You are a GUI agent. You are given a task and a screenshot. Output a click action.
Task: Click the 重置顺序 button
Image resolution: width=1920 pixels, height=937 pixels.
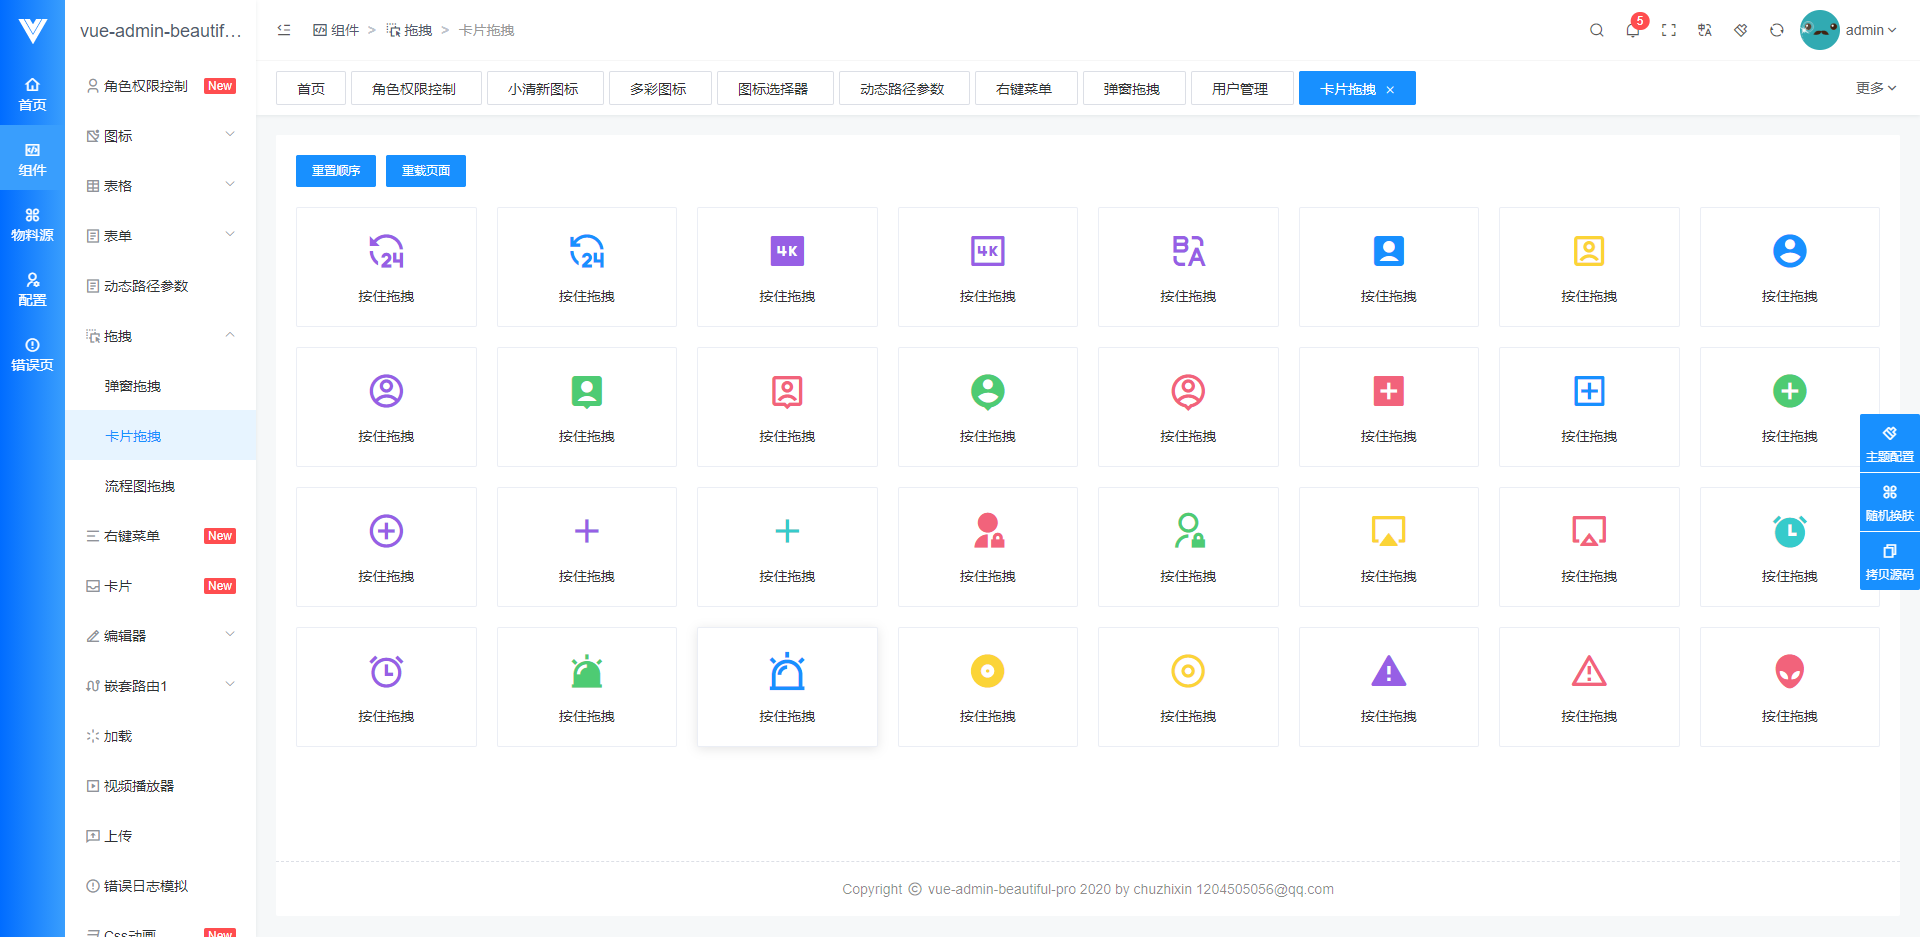336,171
